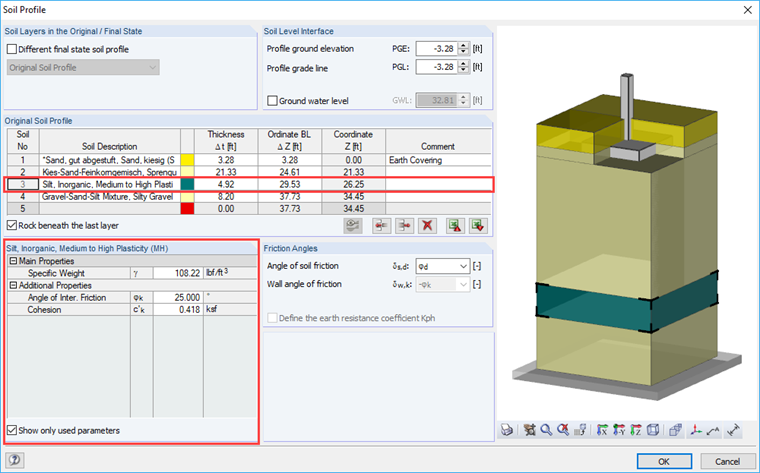Set view in X direction
This screenshot has height=473, width=760.
click(x=602, y=430)
